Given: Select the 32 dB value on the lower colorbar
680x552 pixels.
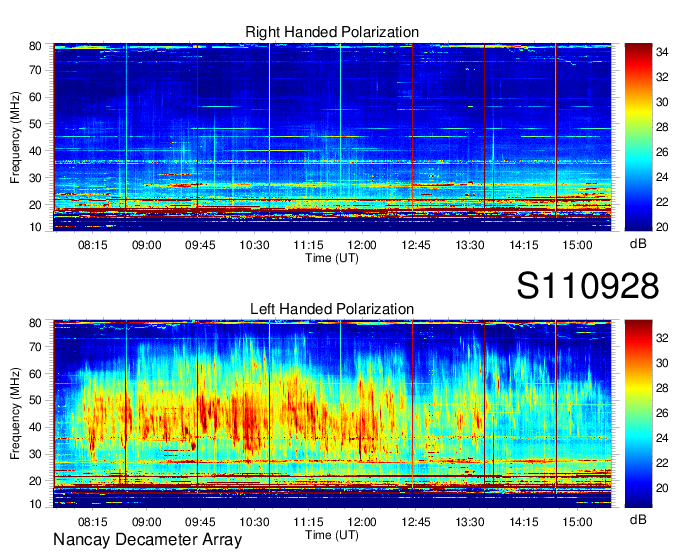Looking at the screenshot, I should coord(662,338).
